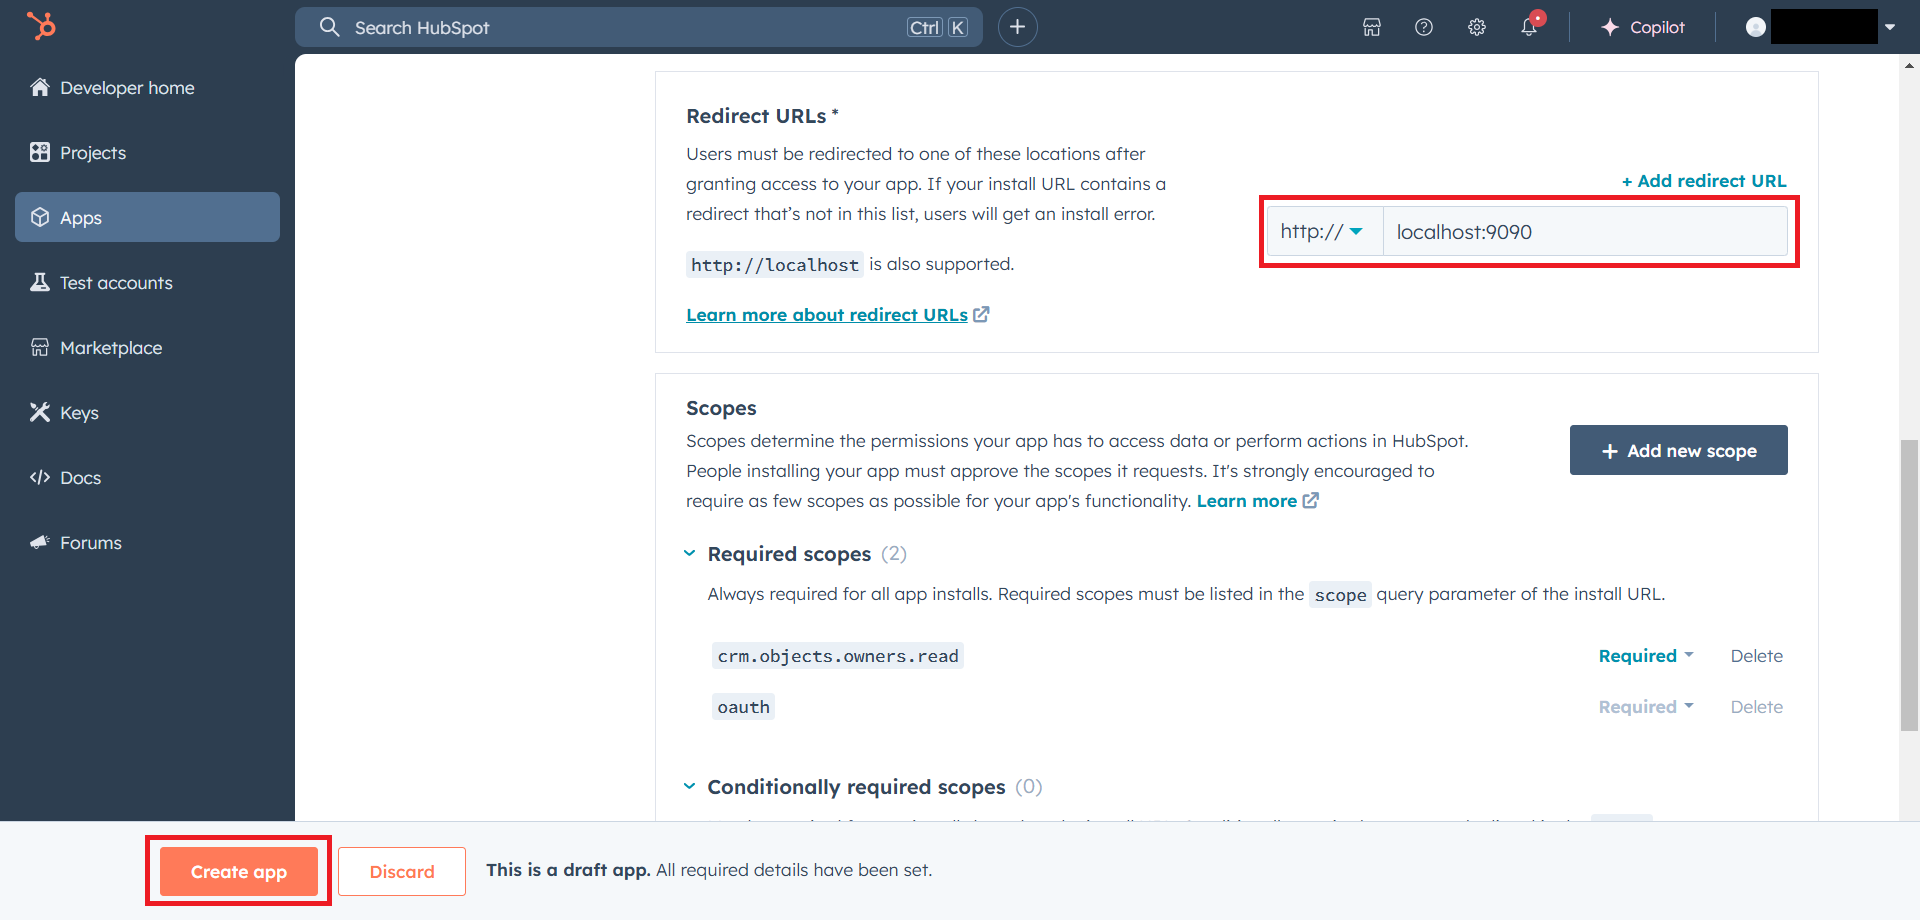Click the Keys tools icon
The height and width of the screenshot is (920, 1920).
[40, 412]
